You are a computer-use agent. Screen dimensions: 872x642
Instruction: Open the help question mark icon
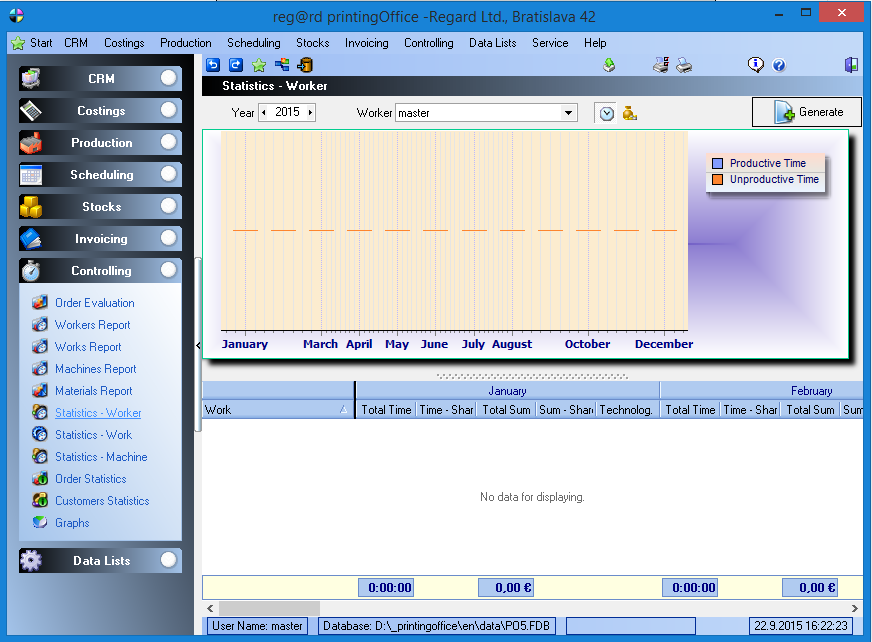coord(779,65)
